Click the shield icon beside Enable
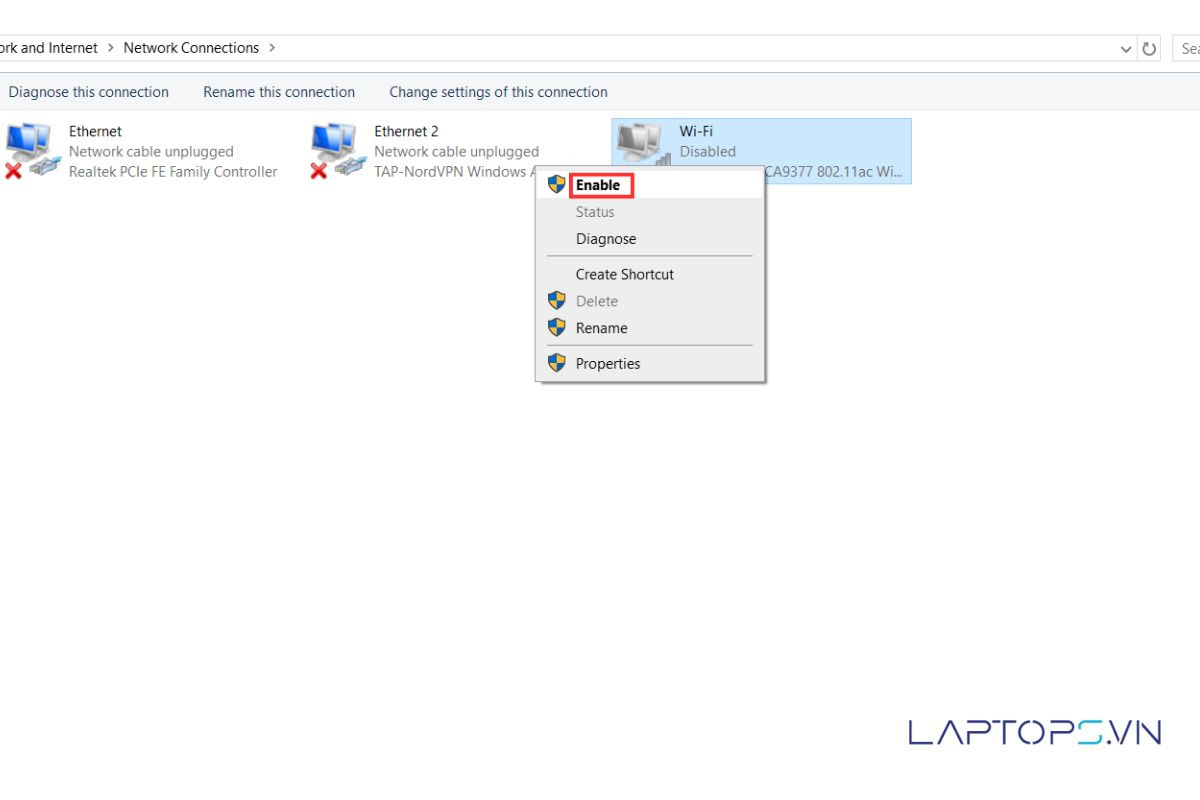The width and height of the screenshot is (1200, 800). click(557, 184)
